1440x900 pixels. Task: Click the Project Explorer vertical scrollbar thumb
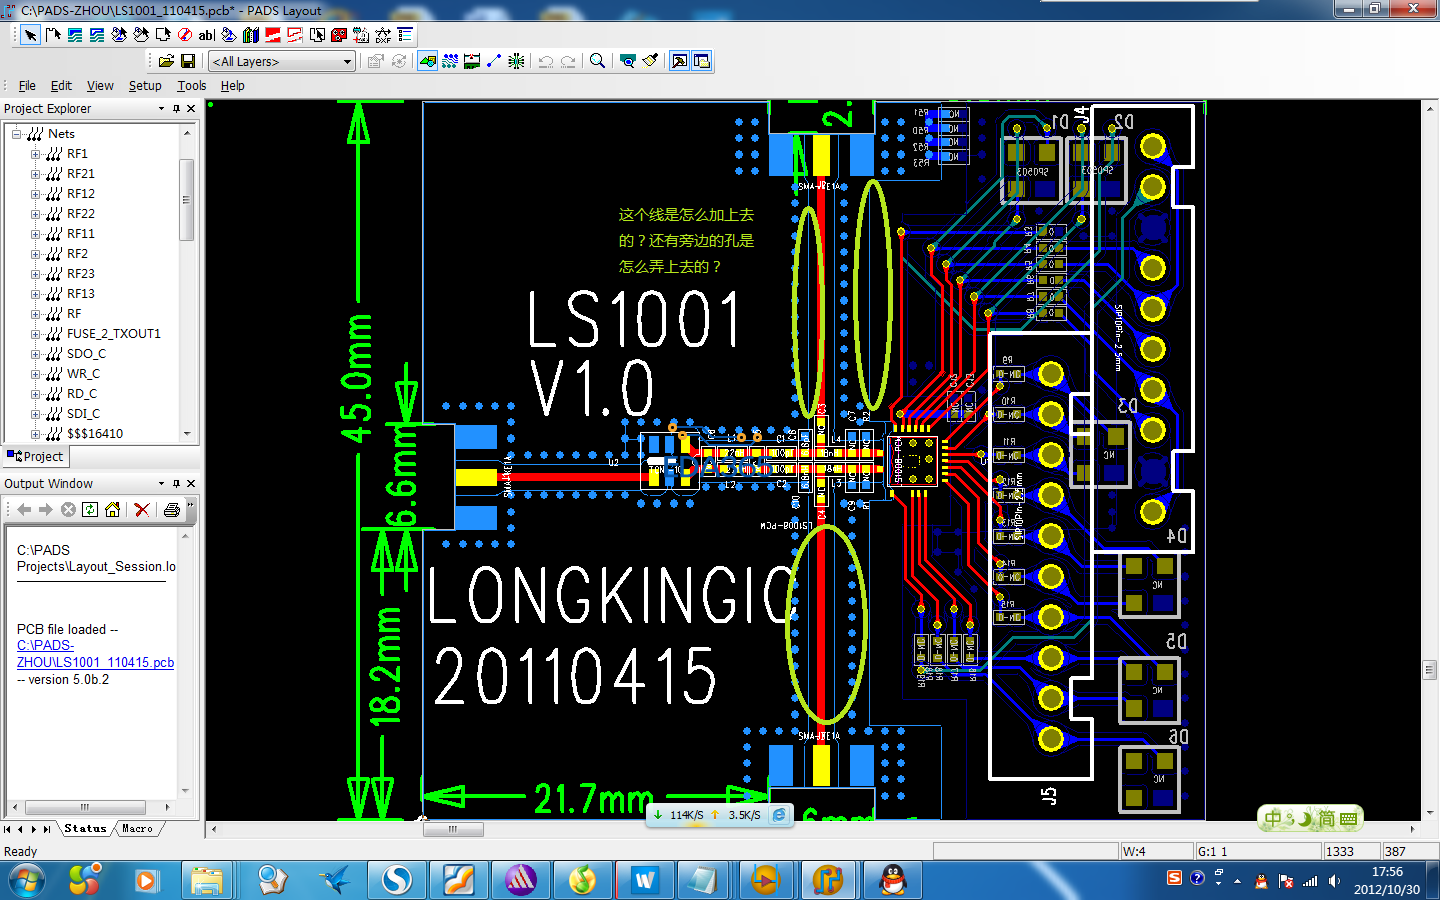pyautogui.click(x=186, y=200)
